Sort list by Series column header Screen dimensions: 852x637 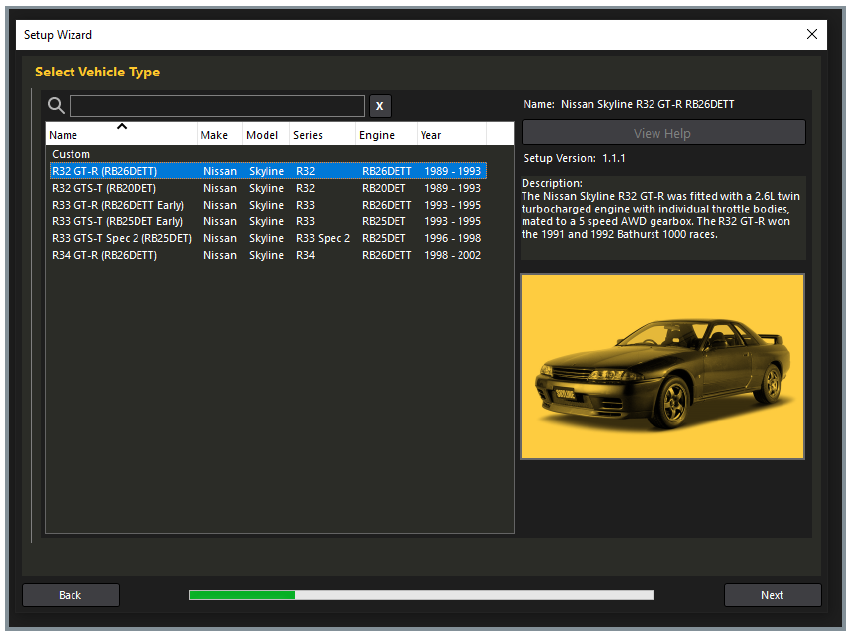point(322,134)
